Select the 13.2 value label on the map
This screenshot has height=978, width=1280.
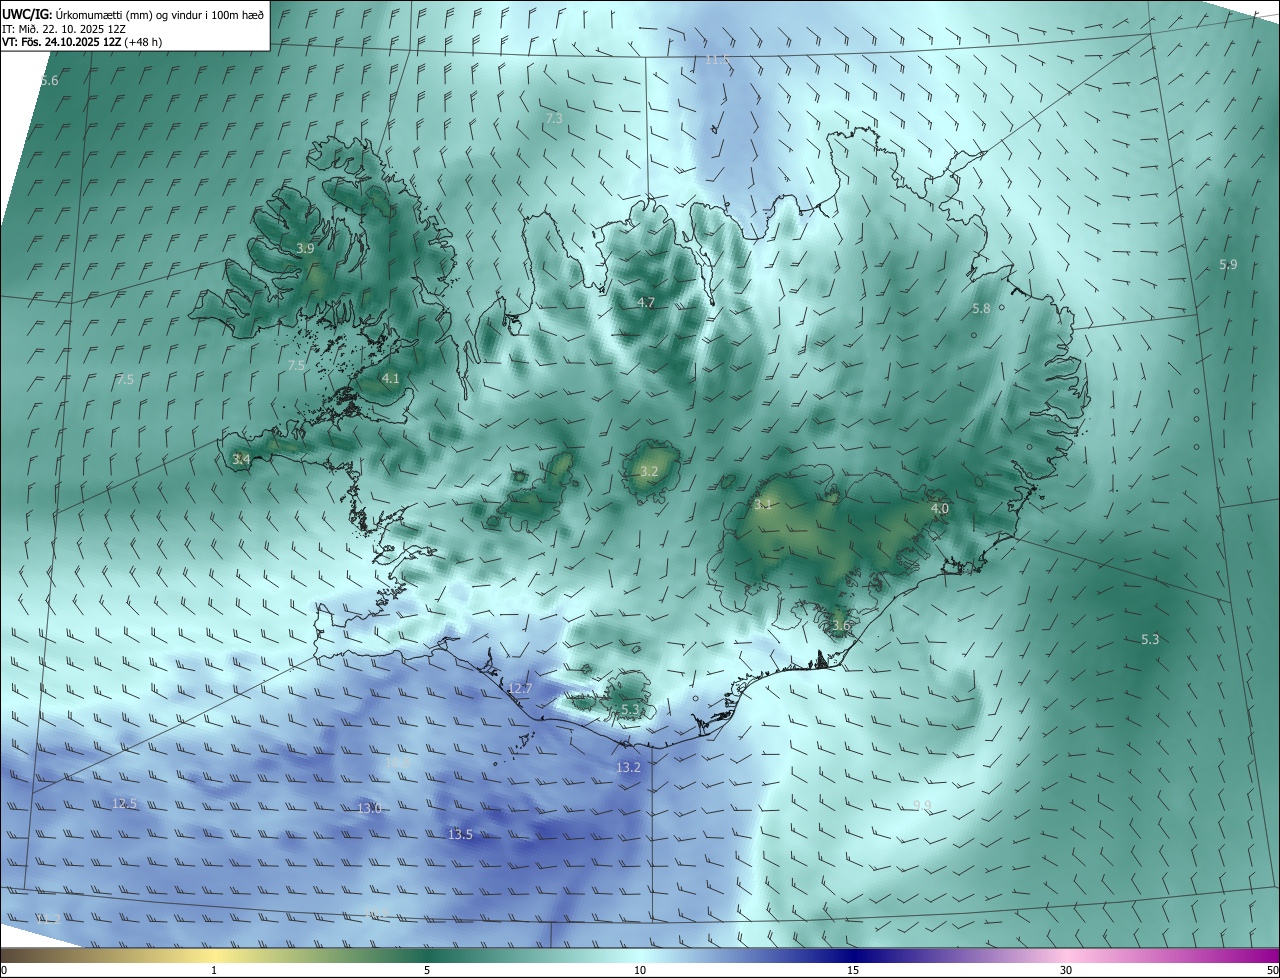628,767
